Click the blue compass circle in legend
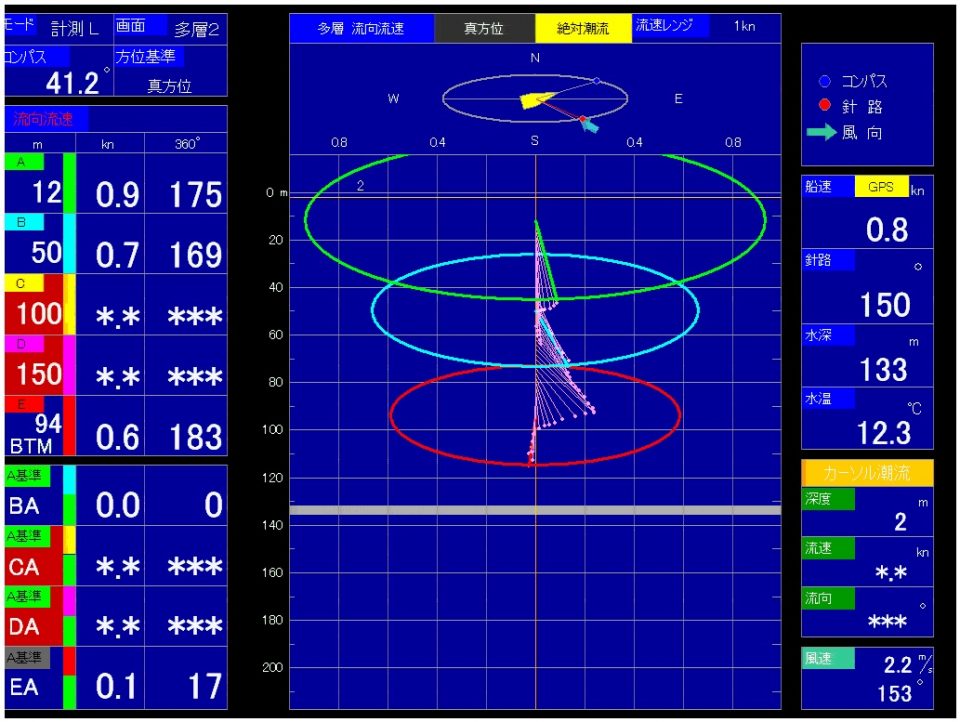This screenshot has height=722, width=960. pyautogui.click(x=824, y=82)
